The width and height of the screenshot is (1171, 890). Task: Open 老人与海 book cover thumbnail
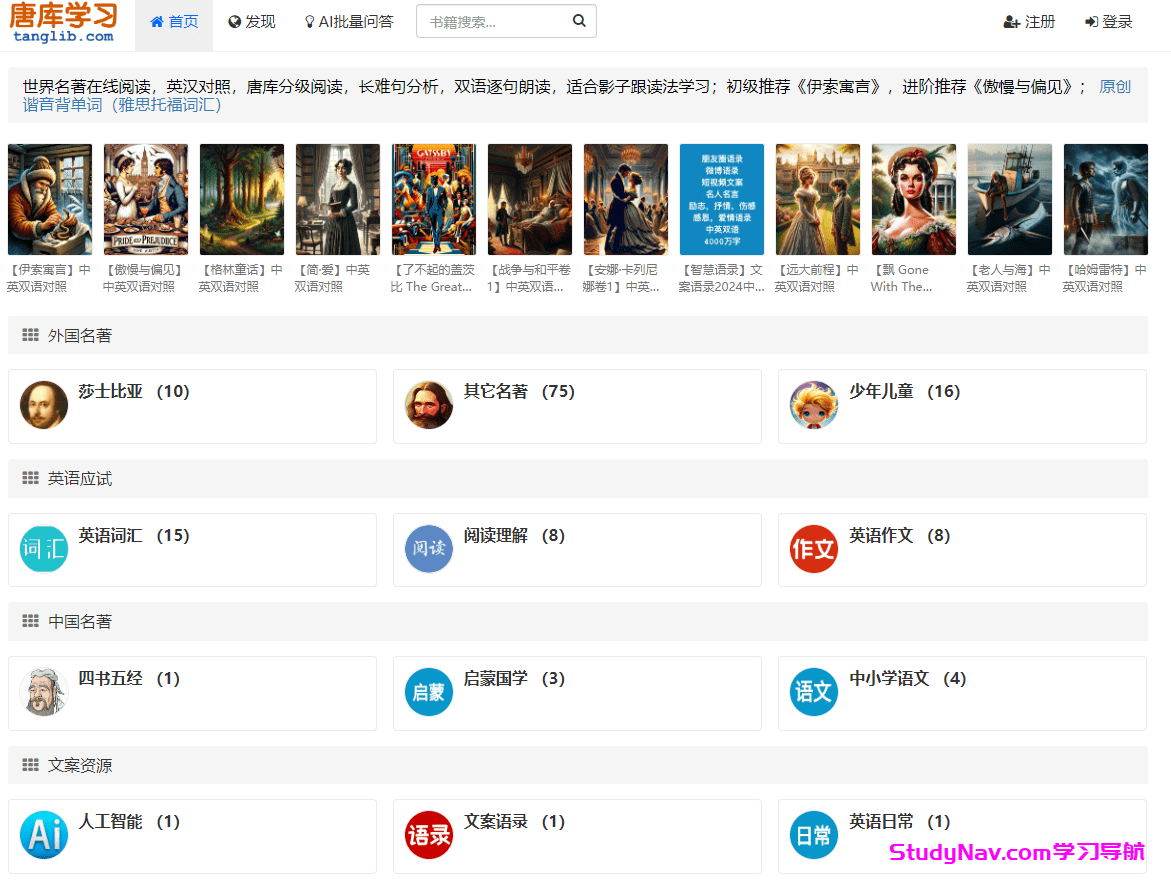pyautogui.click(x=1009, y=199)
